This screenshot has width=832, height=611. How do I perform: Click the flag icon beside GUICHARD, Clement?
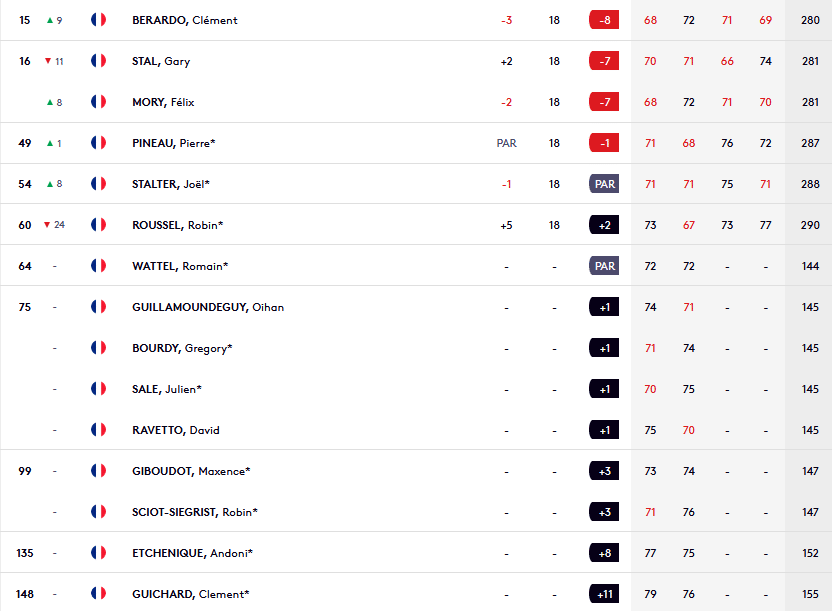tap(98, 593)
